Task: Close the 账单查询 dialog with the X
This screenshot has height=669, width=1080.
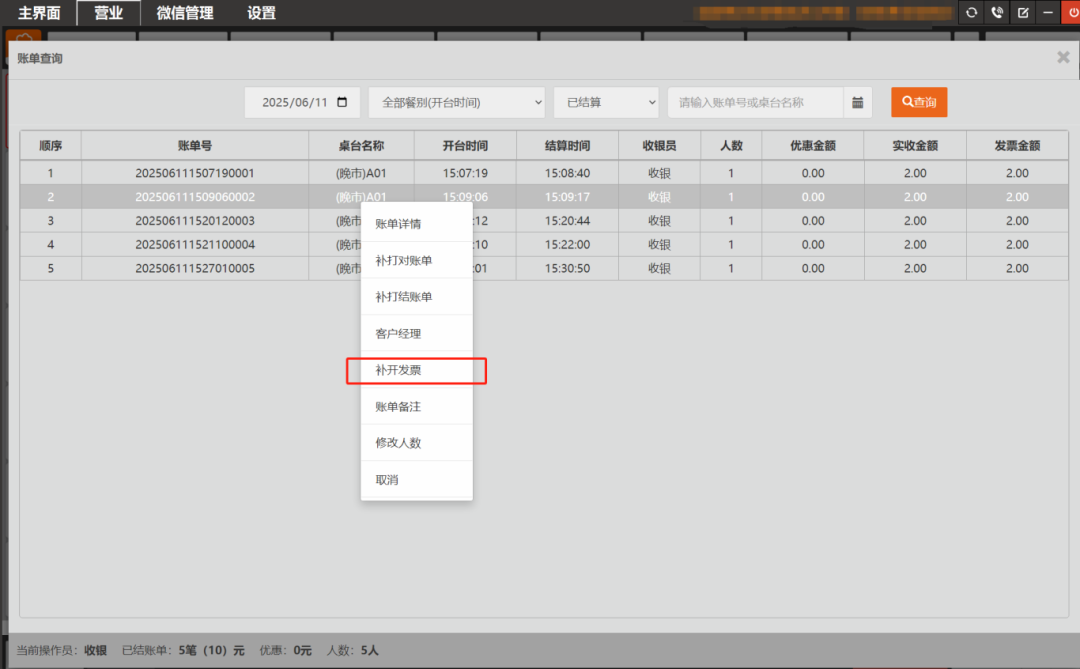Action: [x=1063, y=58]
